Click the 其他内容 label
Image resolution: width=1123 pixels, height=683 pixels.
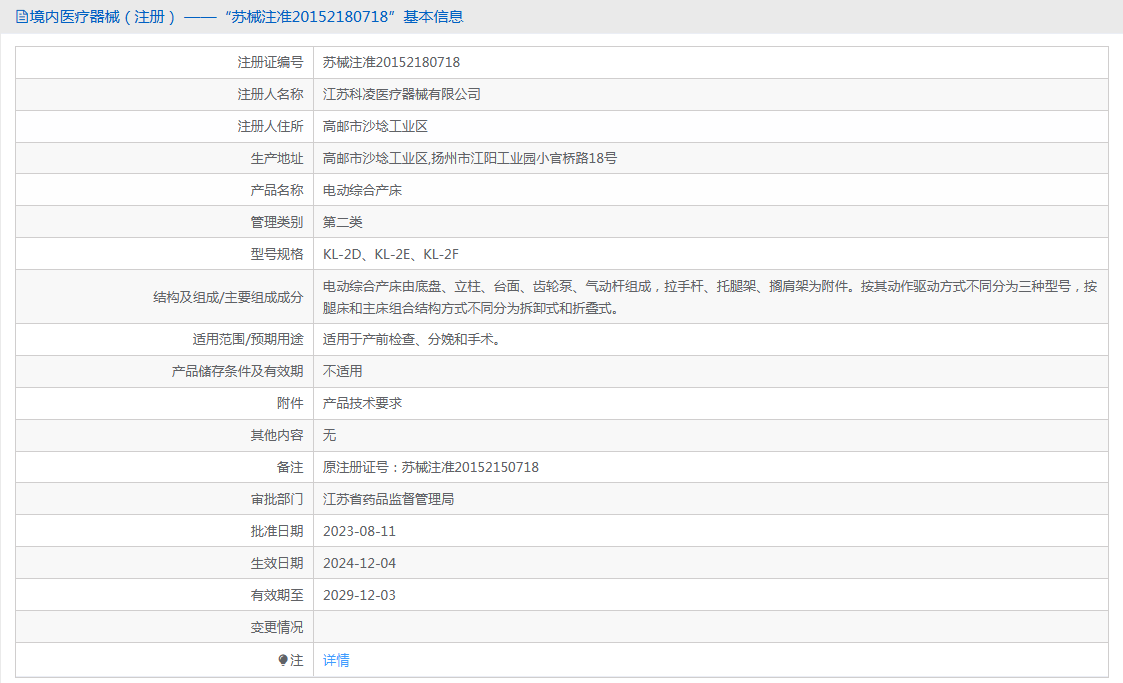pyautogui.click(x=276, y=435)
